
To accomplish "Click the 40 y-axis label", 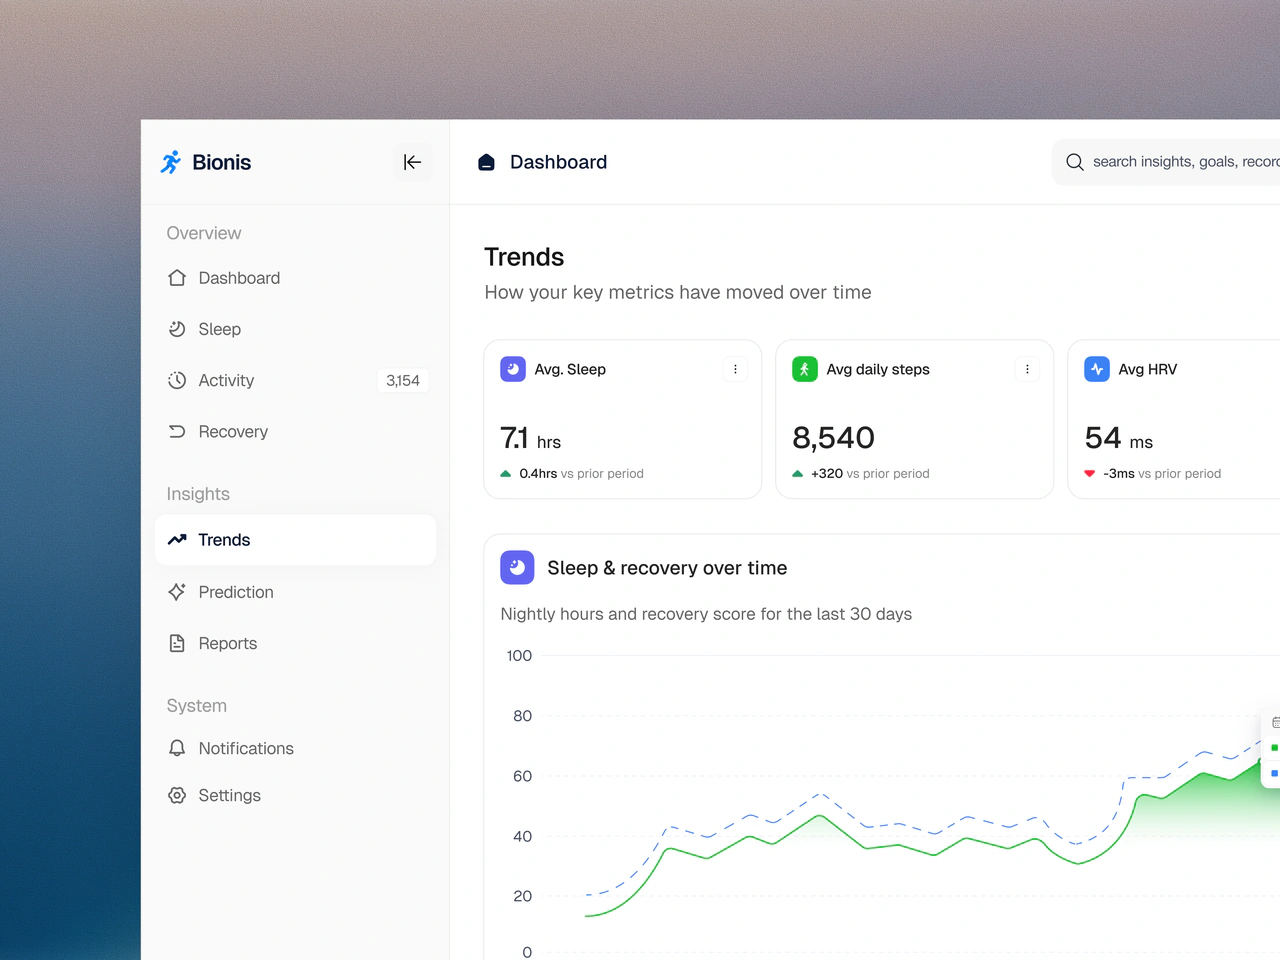I will pyautogui.click(x=522, y=836).
